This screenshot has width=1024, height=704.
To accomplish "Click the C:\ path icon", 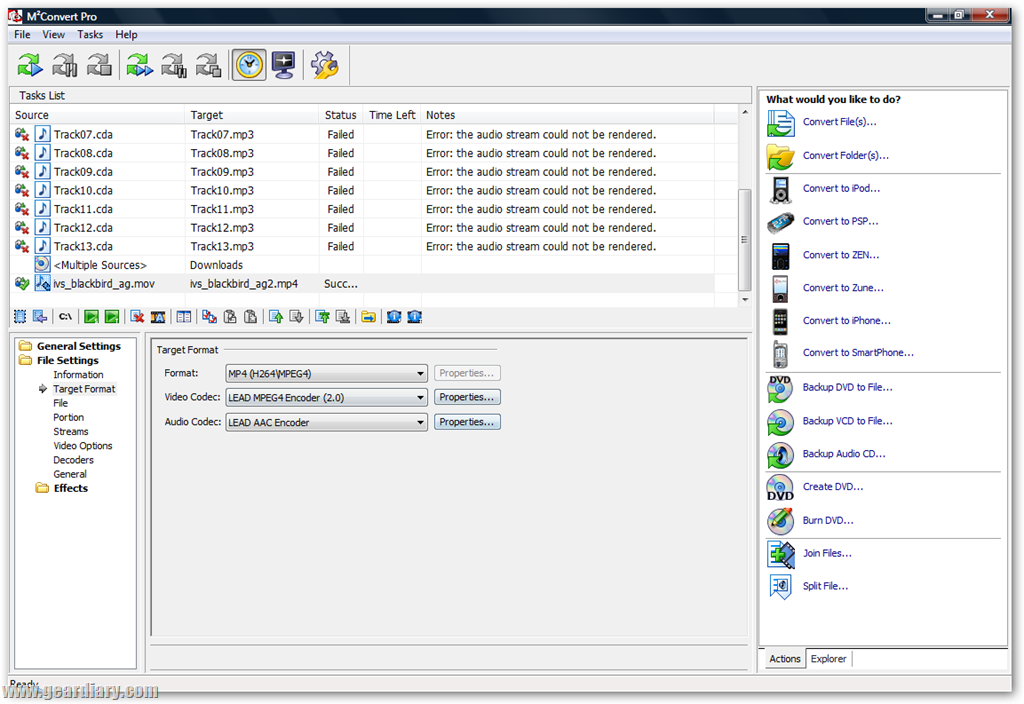I will click(x=65, y=317).
